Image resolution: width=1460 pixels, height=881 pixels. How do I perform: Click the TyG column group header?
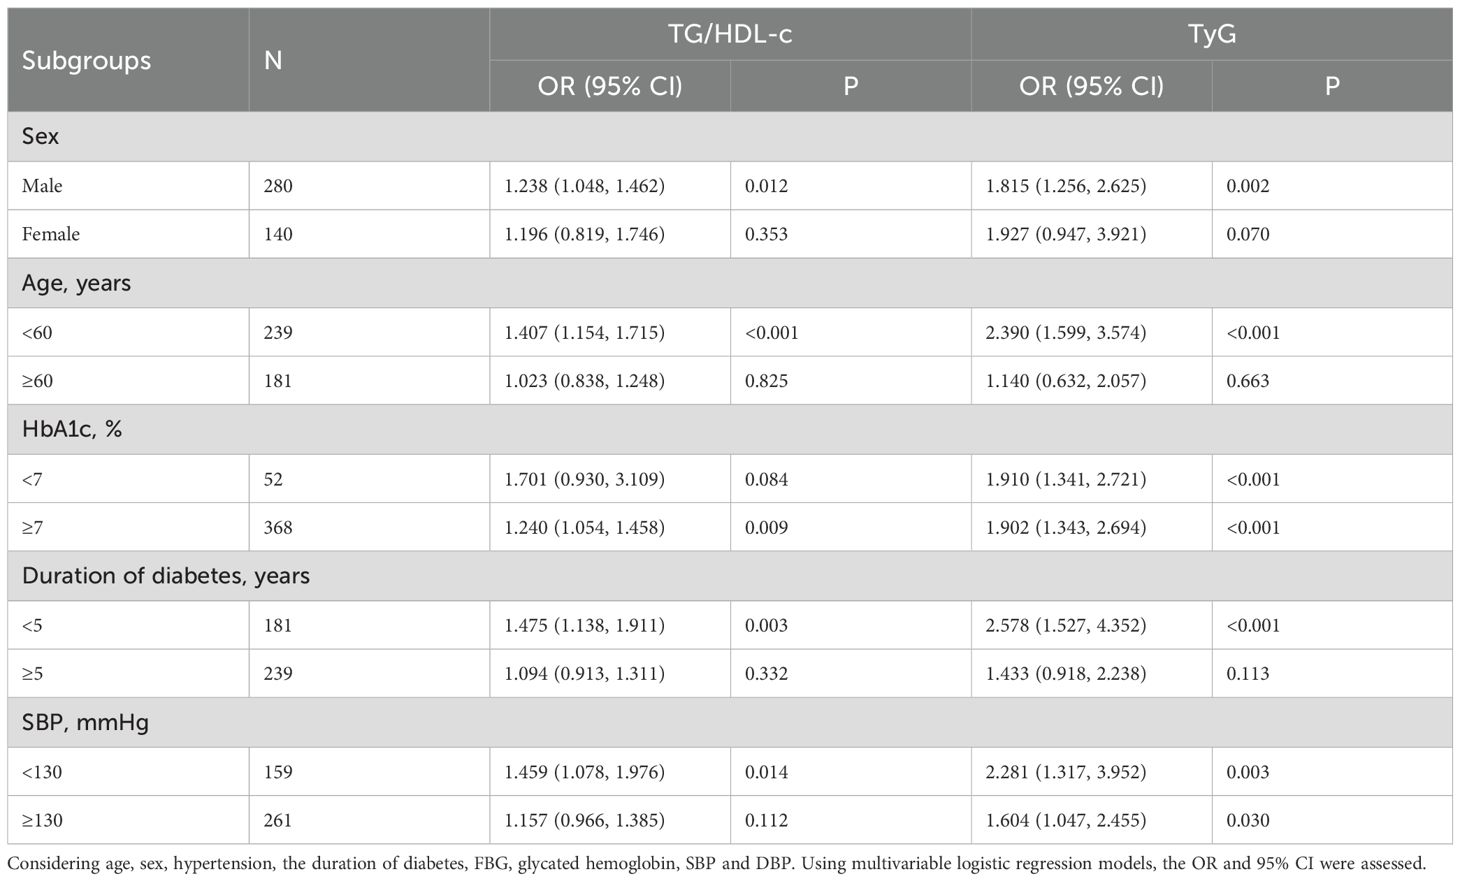(1211, 35)
